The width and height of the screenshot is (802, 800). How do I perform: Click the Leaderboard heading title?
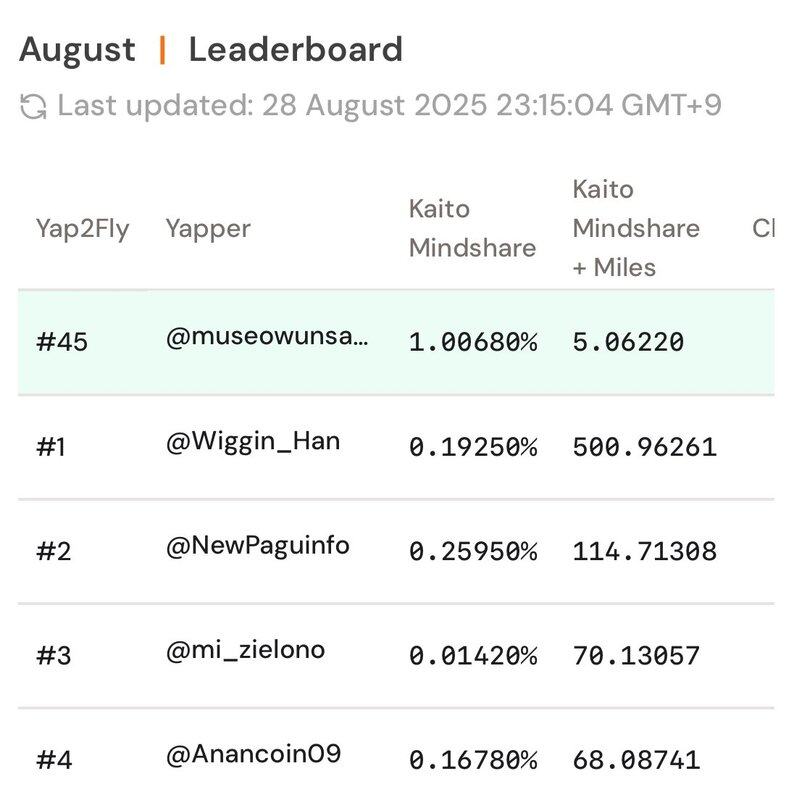click(x=296, y=50)
